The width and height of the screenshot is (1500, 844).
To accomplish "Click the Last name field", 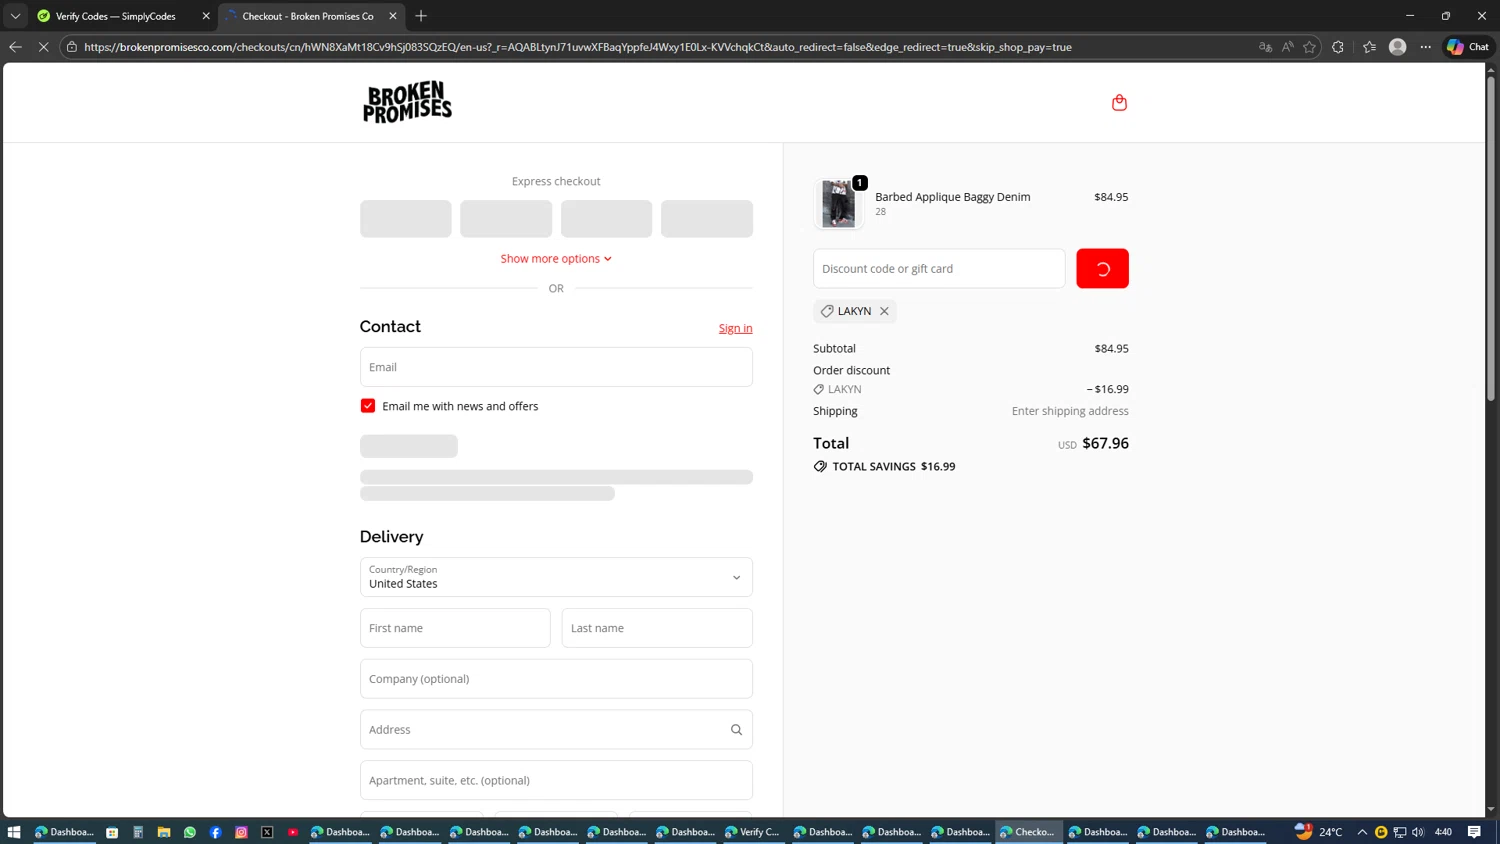I will tap(657, 628).
